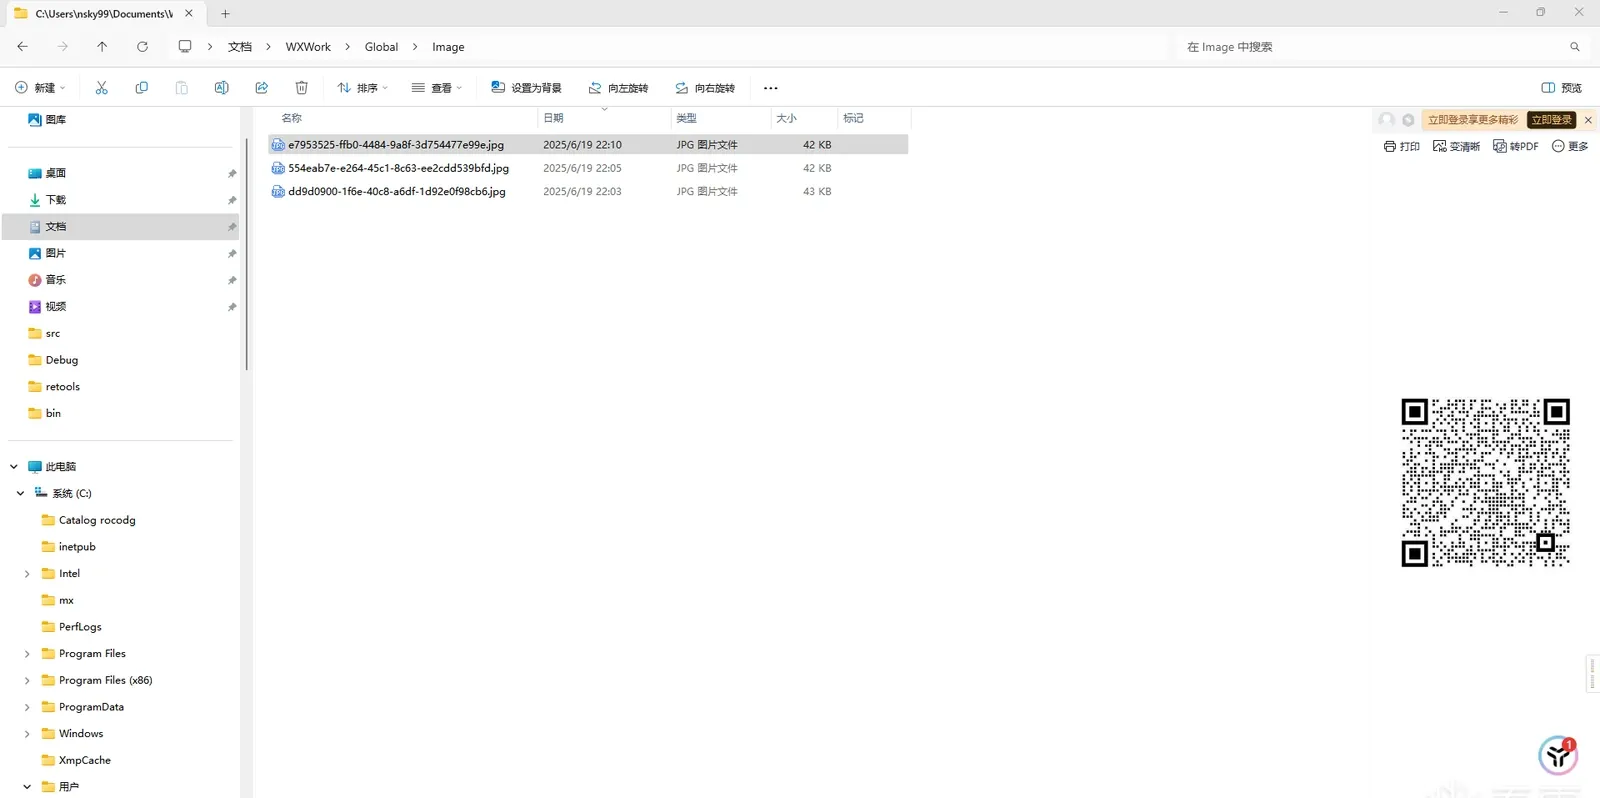Open the 新建 new dropdown

(40, 88)
